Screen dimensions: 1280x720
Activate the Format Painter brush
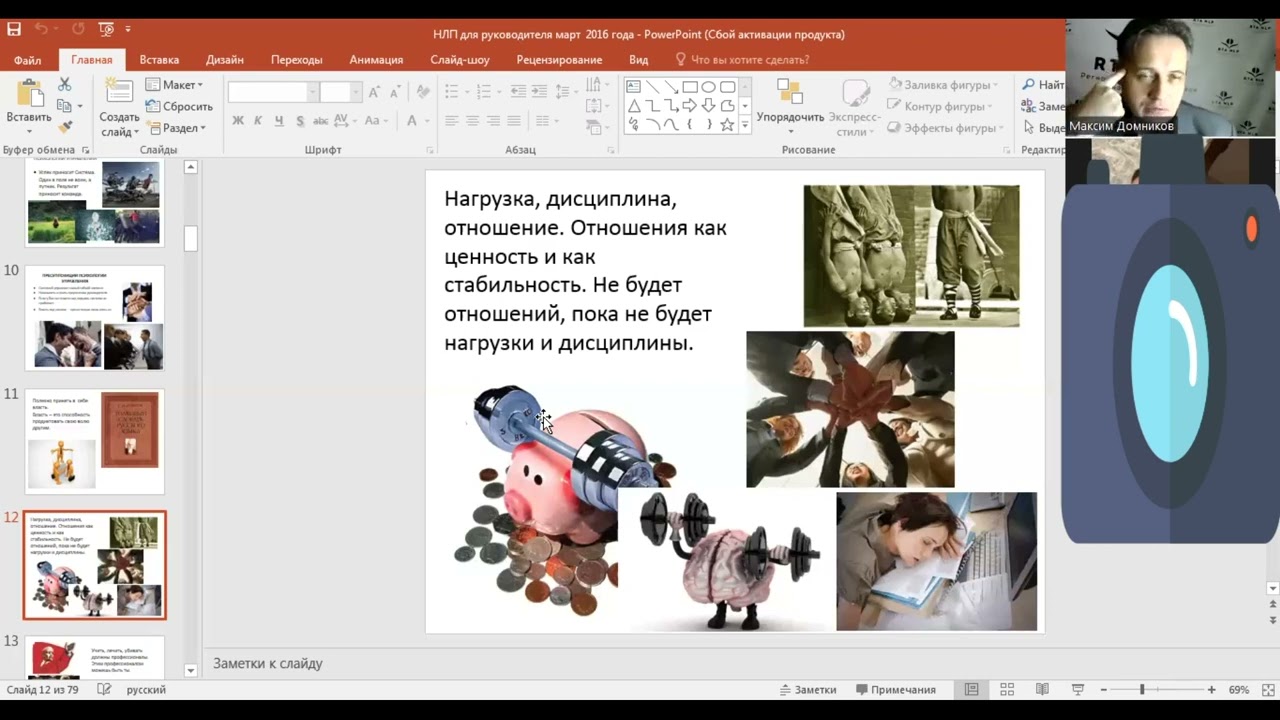tap(65, 127)
